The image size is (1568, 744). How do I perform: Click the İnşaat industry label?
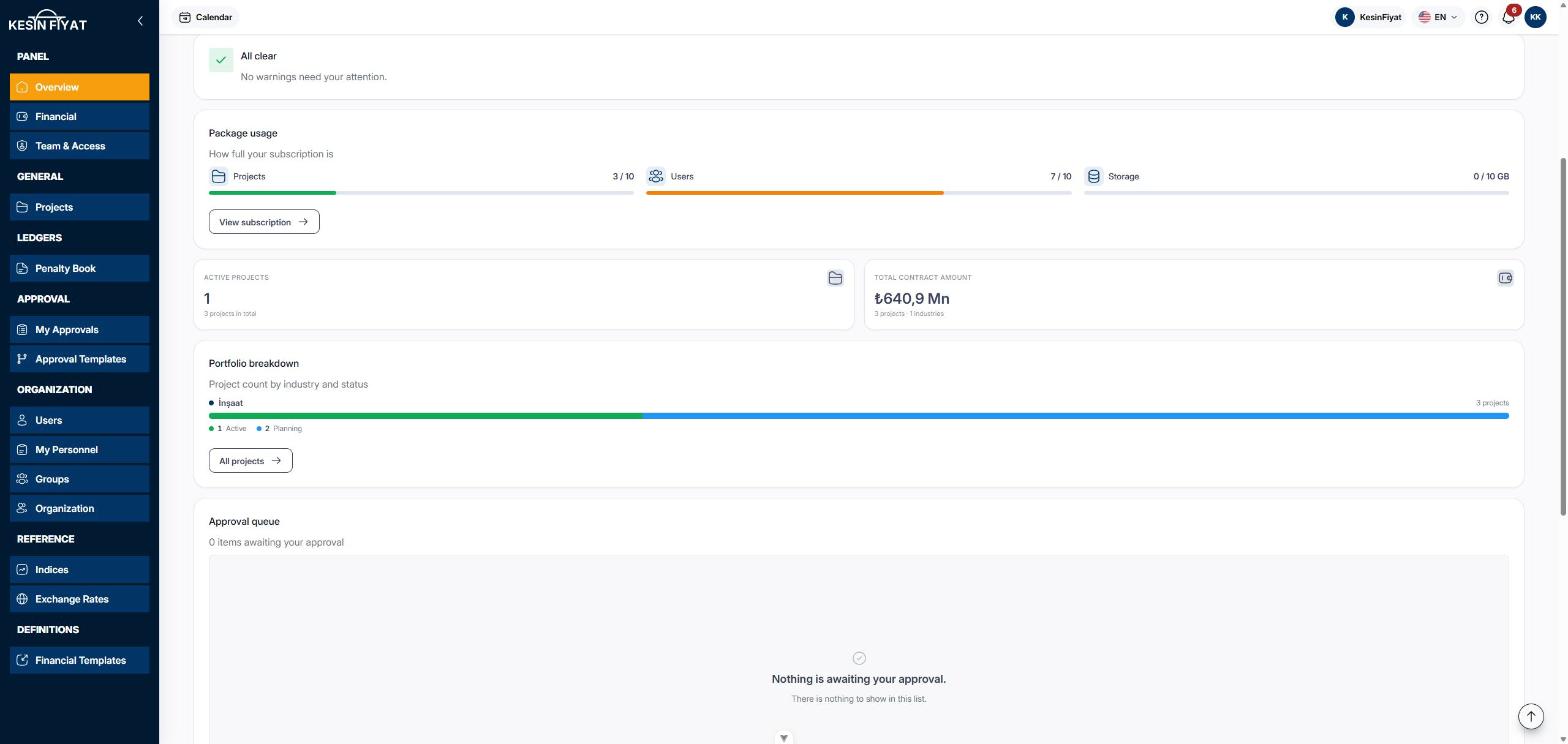(x=230, y=403)
